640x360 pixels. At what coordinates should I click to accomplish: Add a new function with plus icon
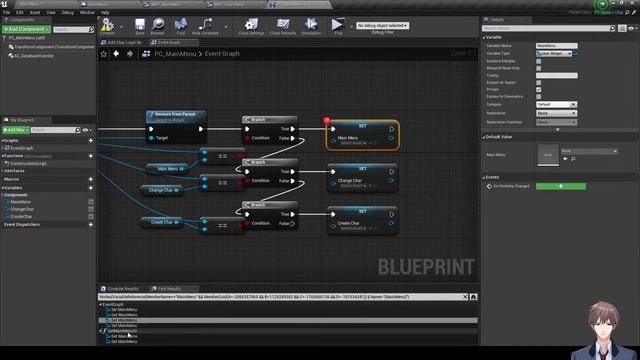[91, 156]
